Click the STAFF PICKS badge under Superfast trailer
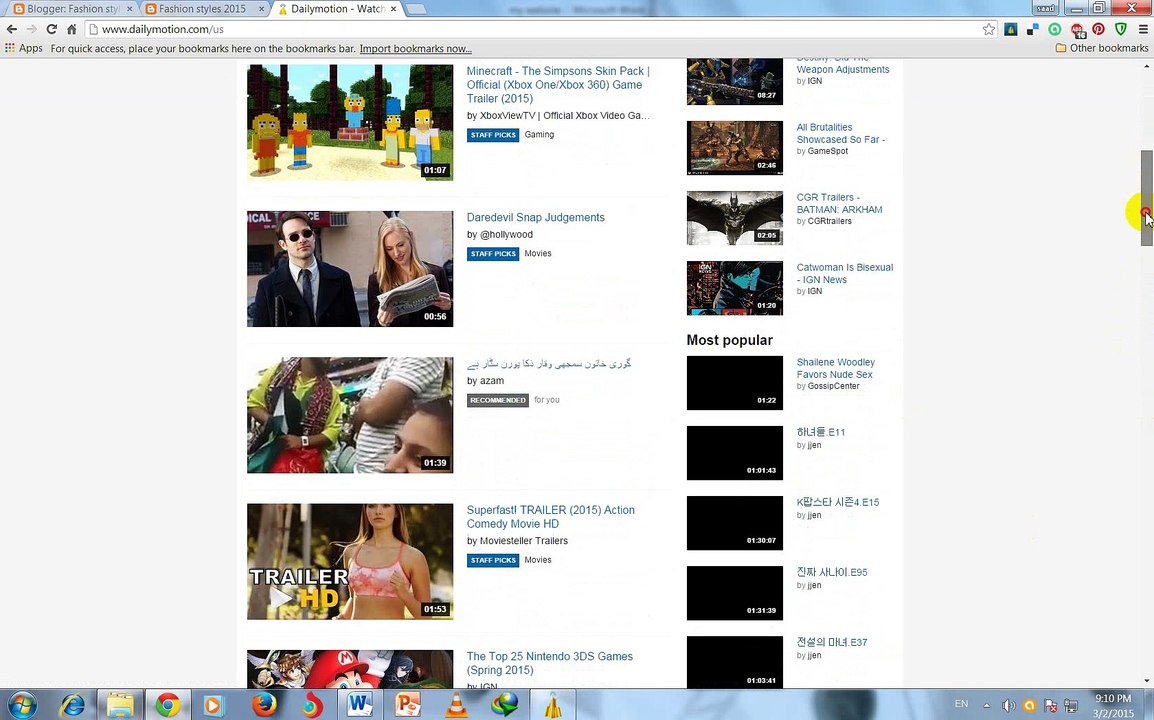 click(x=493, y=560)
